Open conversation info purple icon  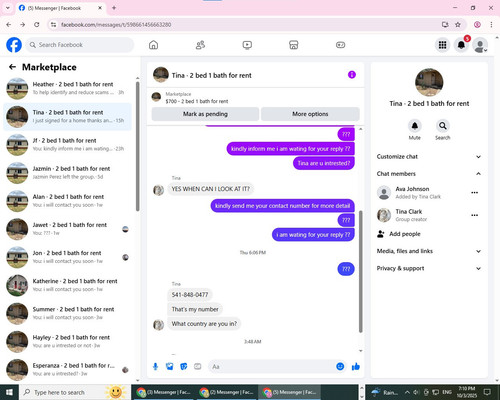[x=352, y=75]
